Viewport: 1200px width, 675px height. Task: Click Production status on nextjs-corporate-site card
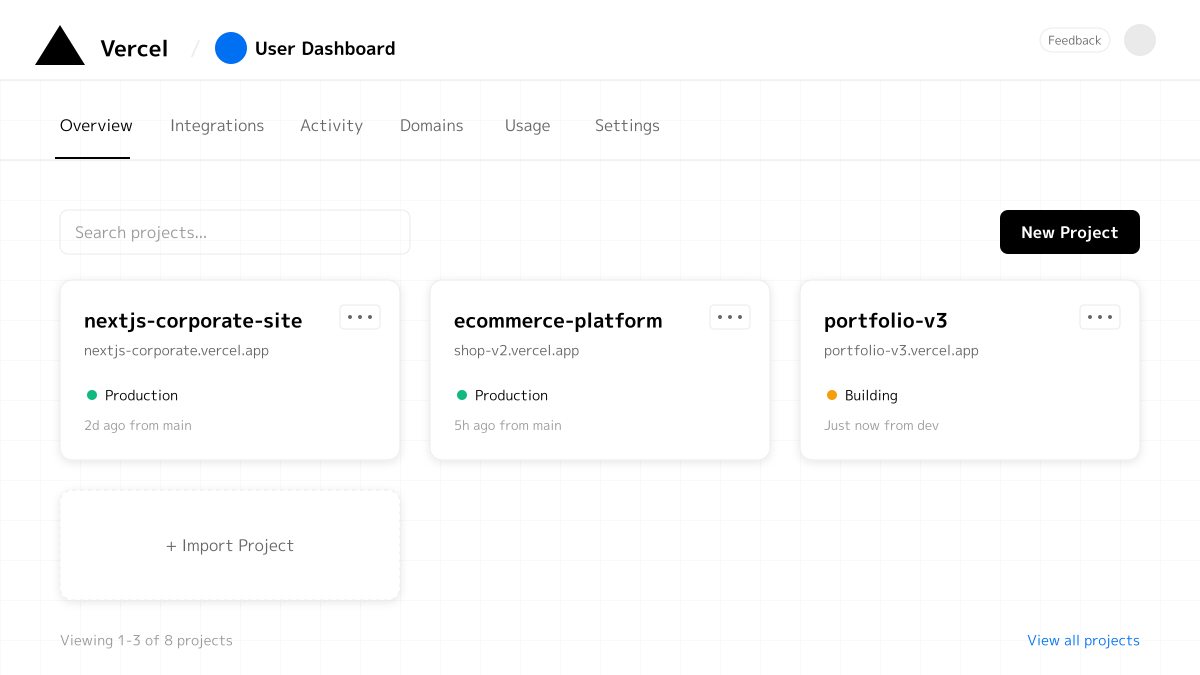[x=132, y=395]
